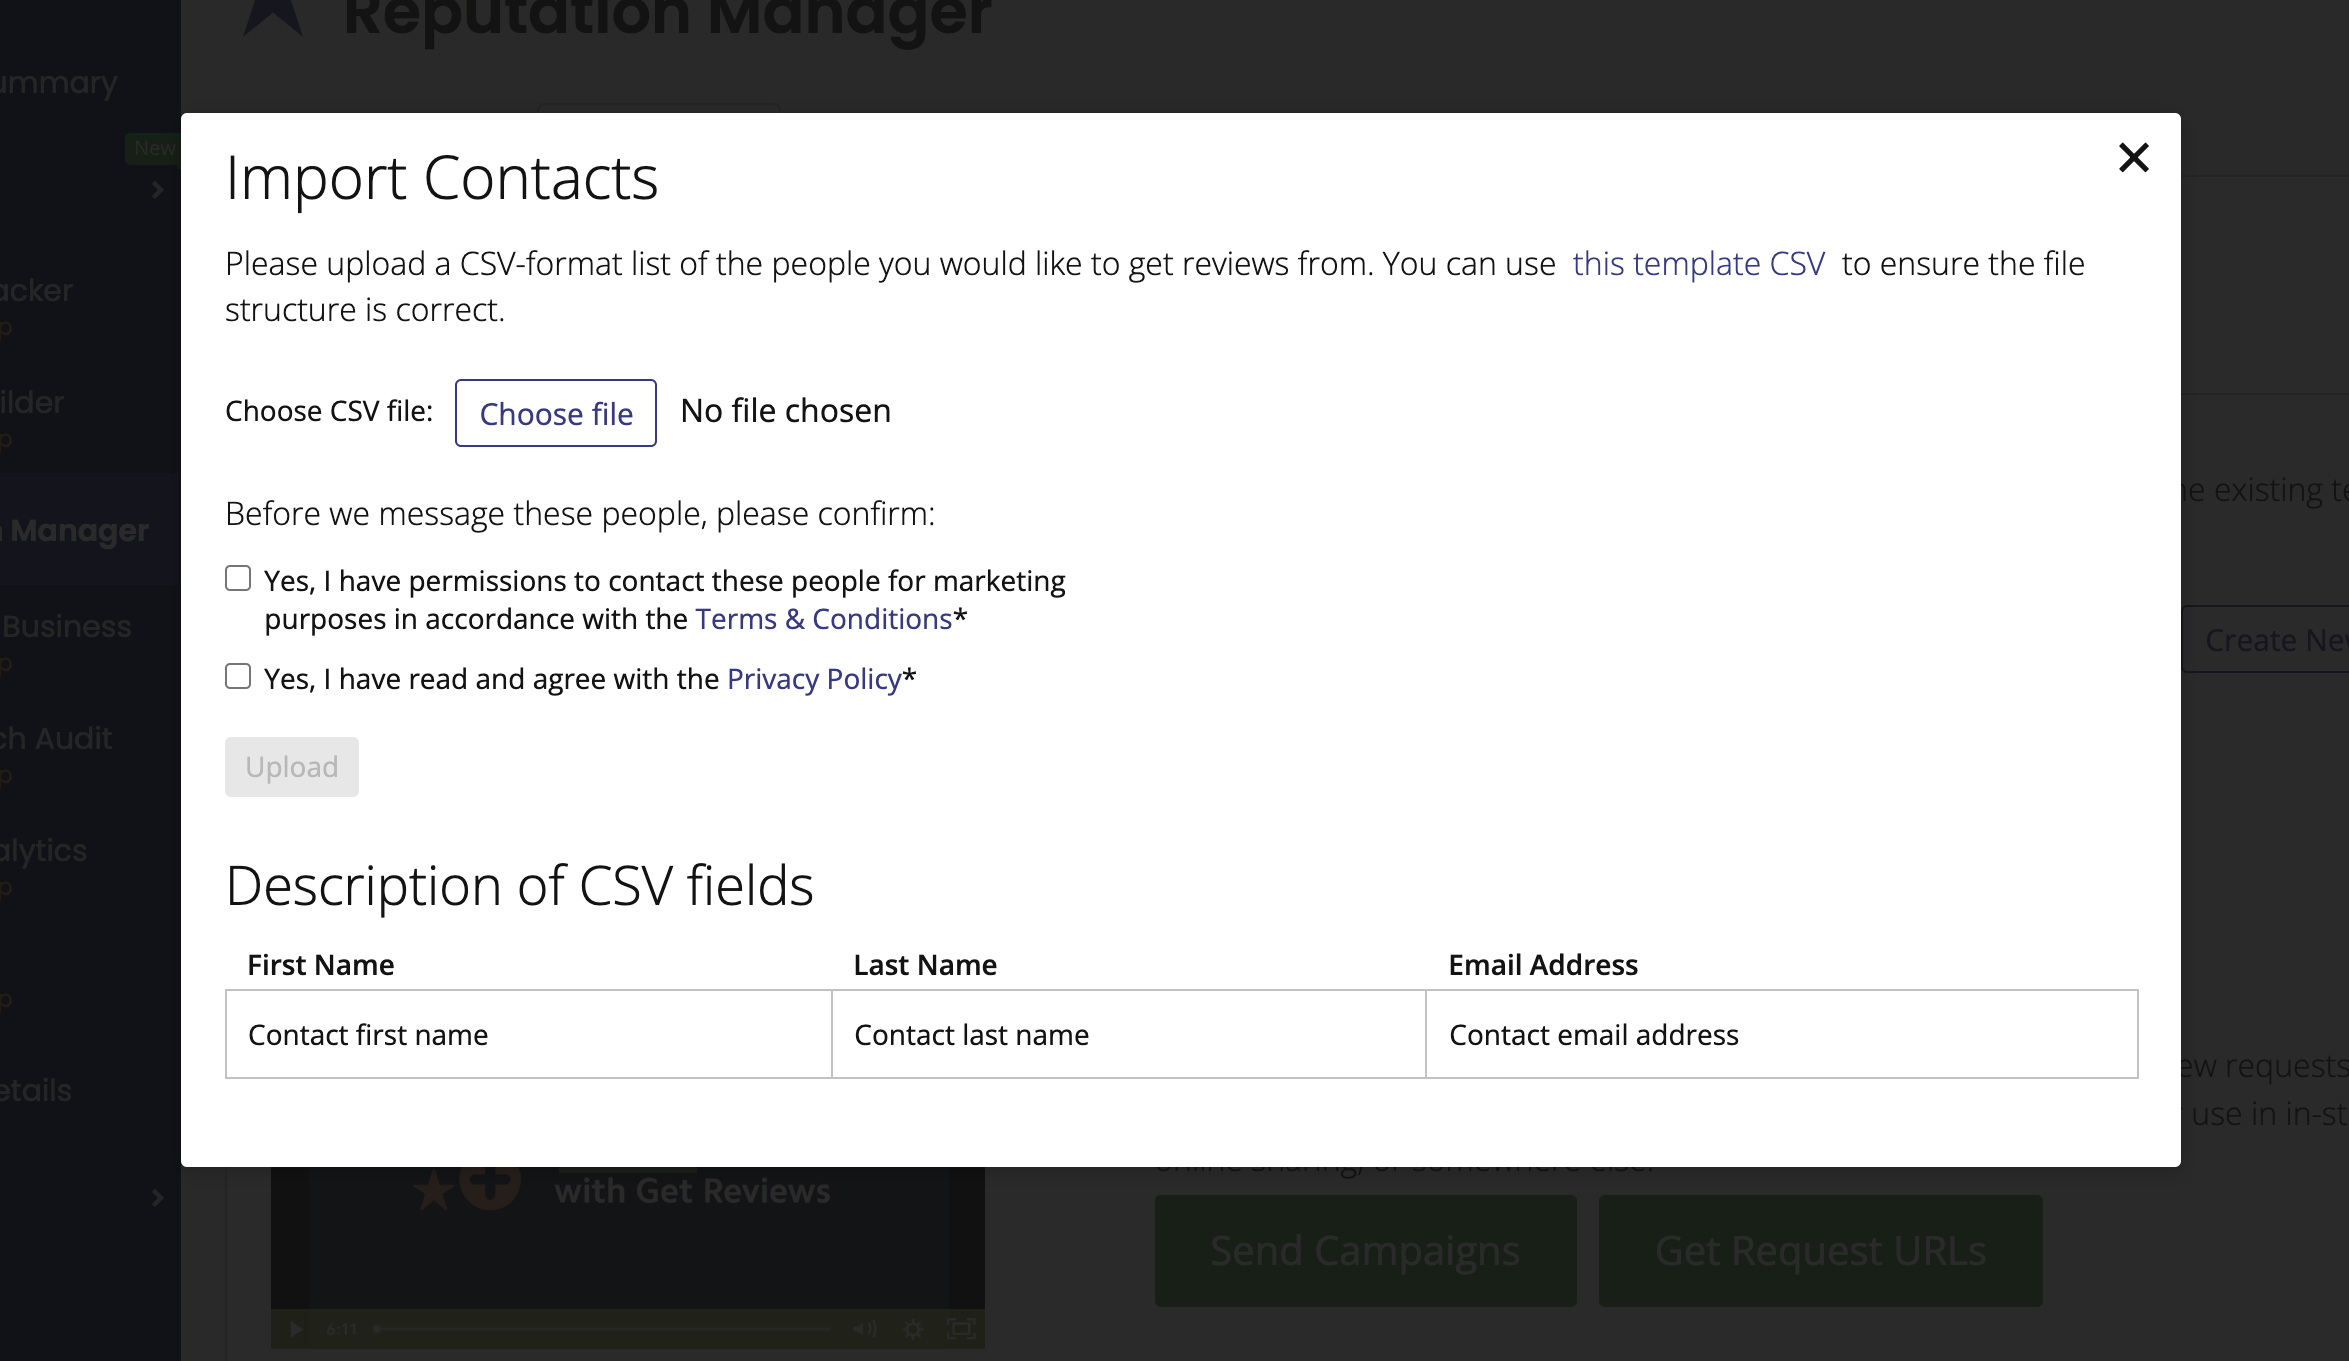Click the 'No file chosen' label
The image size is (2349, 1361).
pos(786,411)
